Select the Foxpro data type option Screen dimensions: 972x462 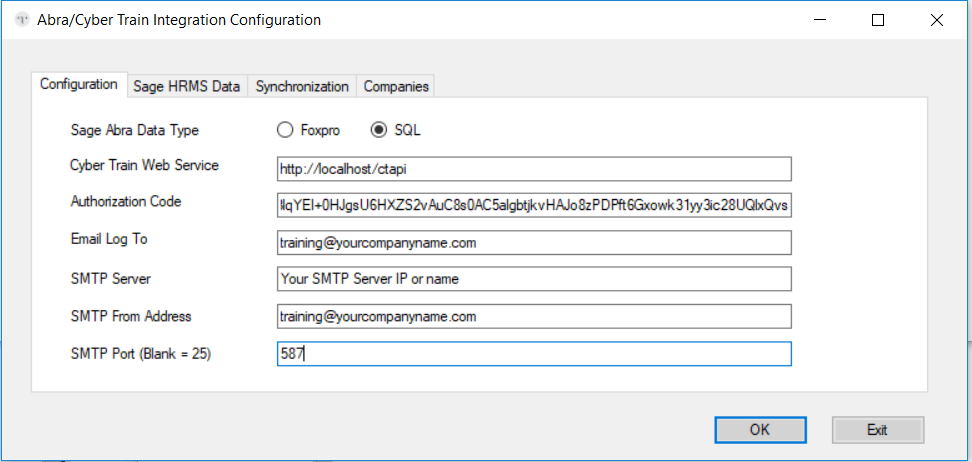click(x=309, y=130)
